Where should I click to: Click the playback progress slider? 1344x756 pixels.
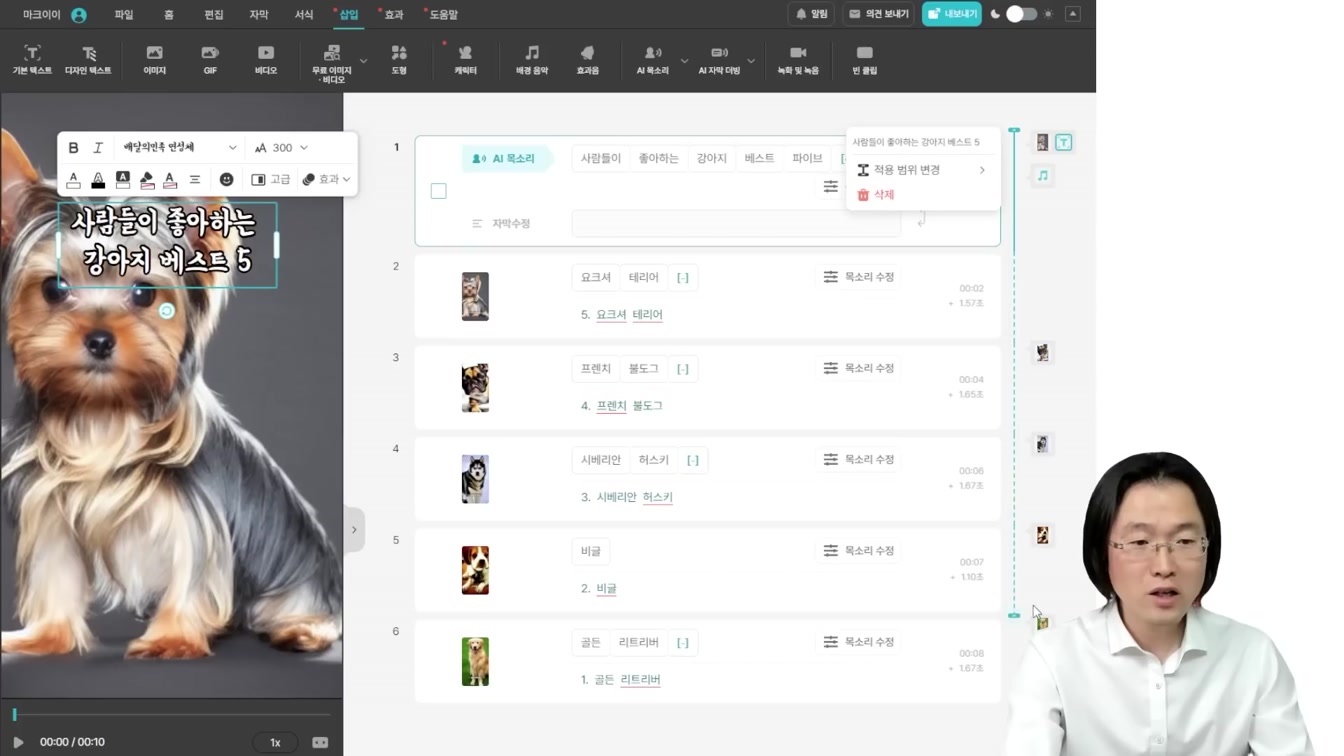[171, 714]
